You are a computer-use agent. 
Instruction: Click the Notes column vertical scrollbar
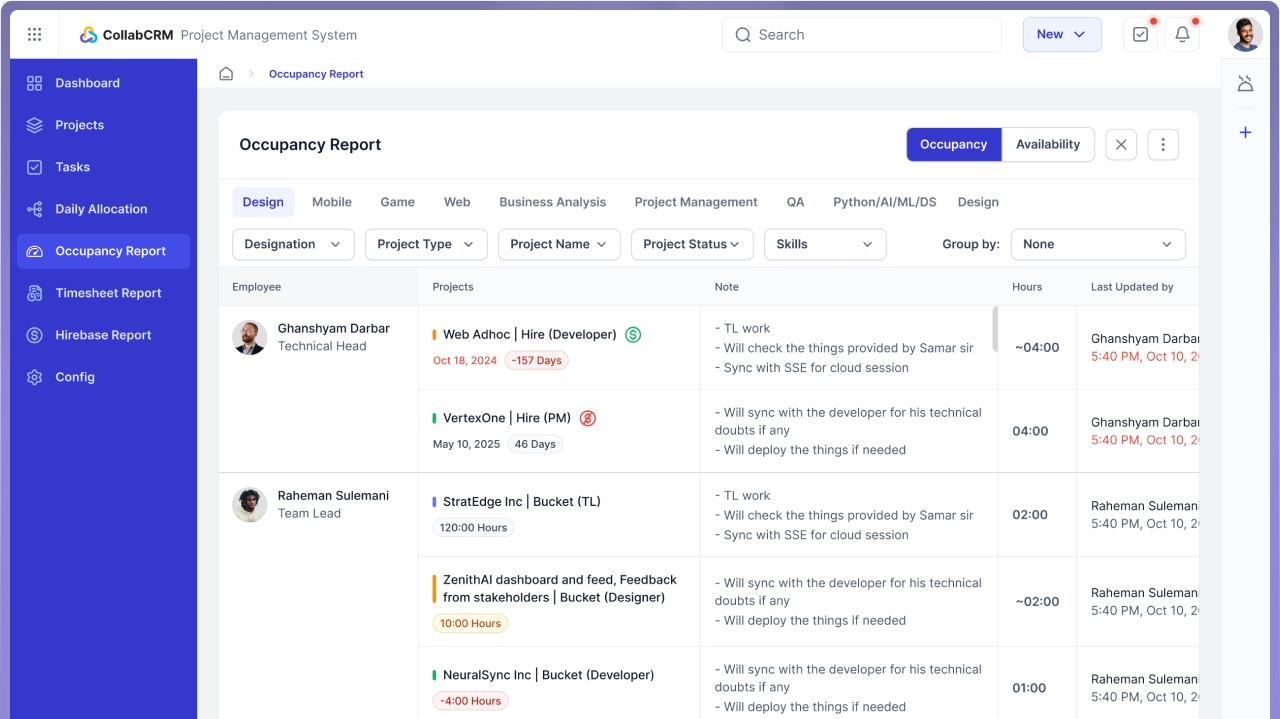pyautogui.click(x=994, y=330)
